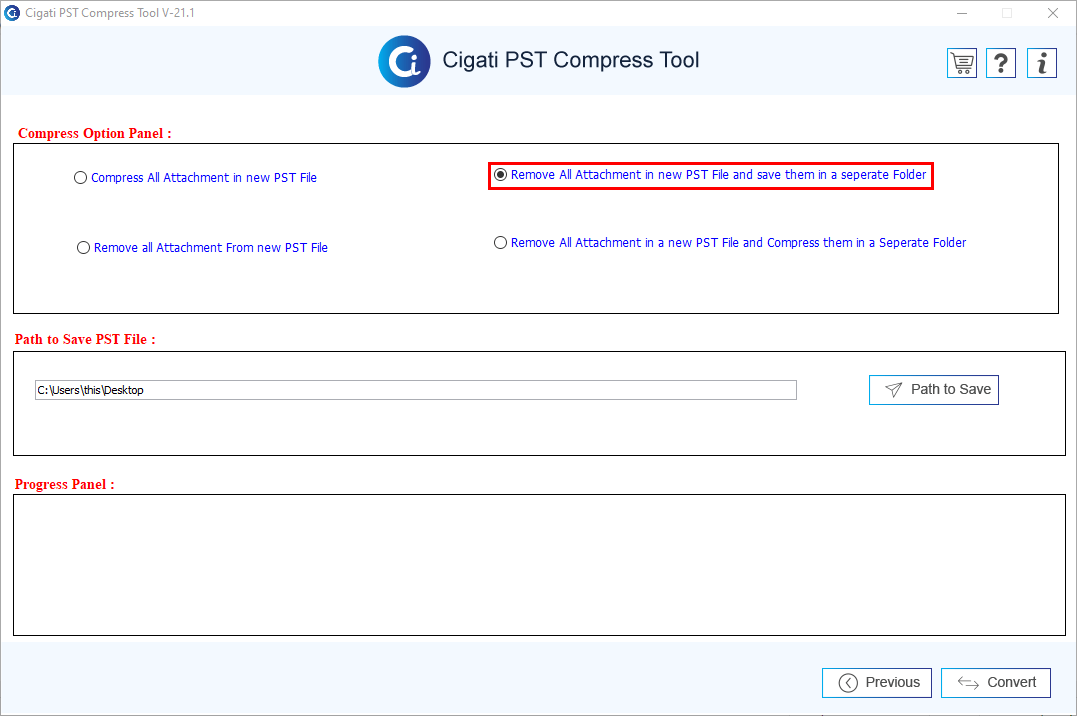This screenshot has height=716, width=1077.
Task: Click the Previous button
Action: point(876,682)
